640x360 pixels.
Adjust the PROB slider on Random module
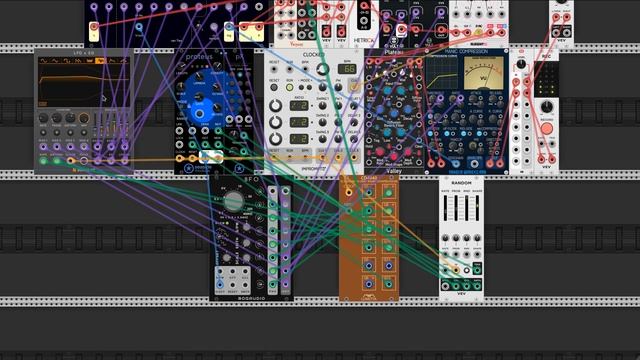(x=456, y=208)
